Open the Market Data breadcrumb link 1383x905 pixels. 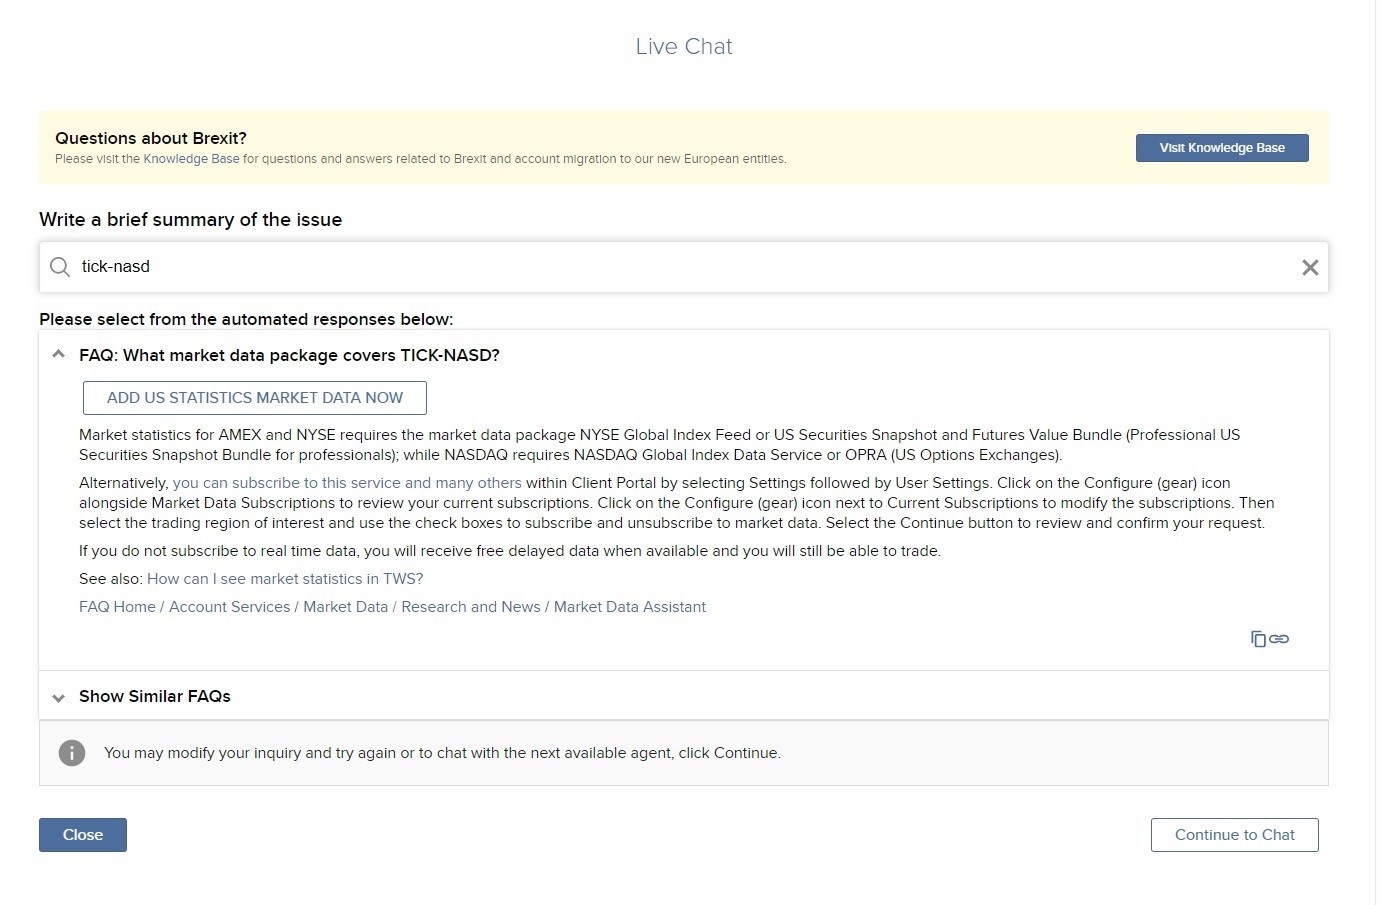(x=345, y=607)
